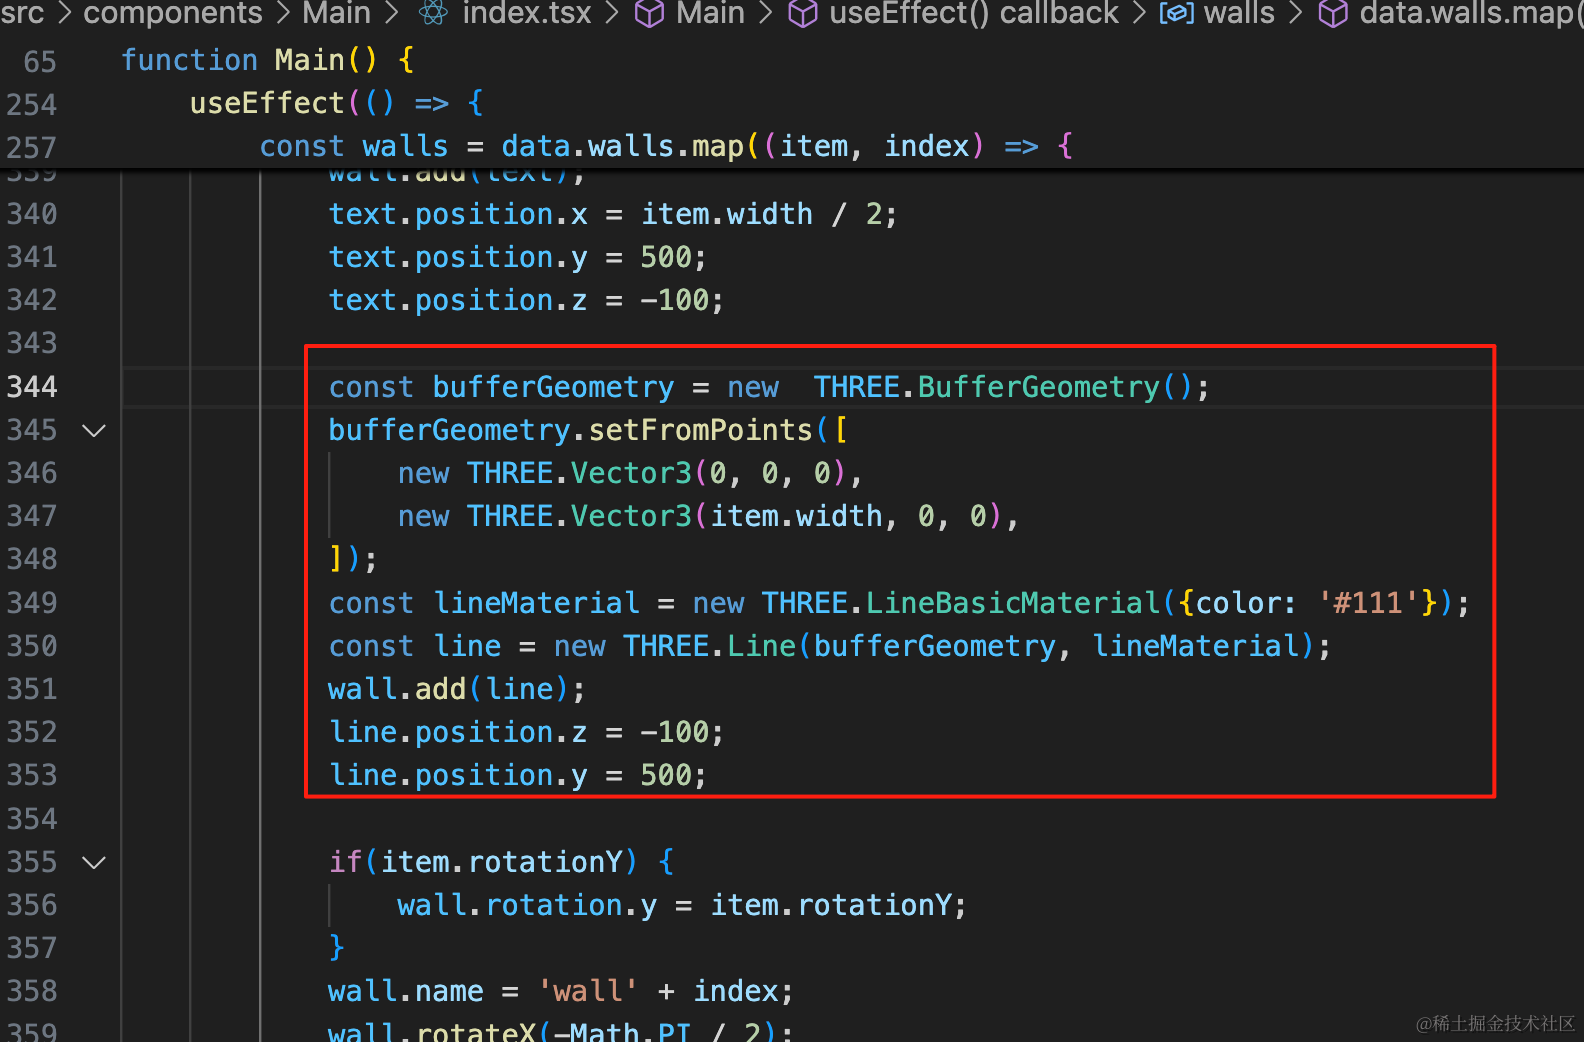Collapse the fold chevron on line 345
This screenshot has height=1042, width=1584.
(94, 430)
